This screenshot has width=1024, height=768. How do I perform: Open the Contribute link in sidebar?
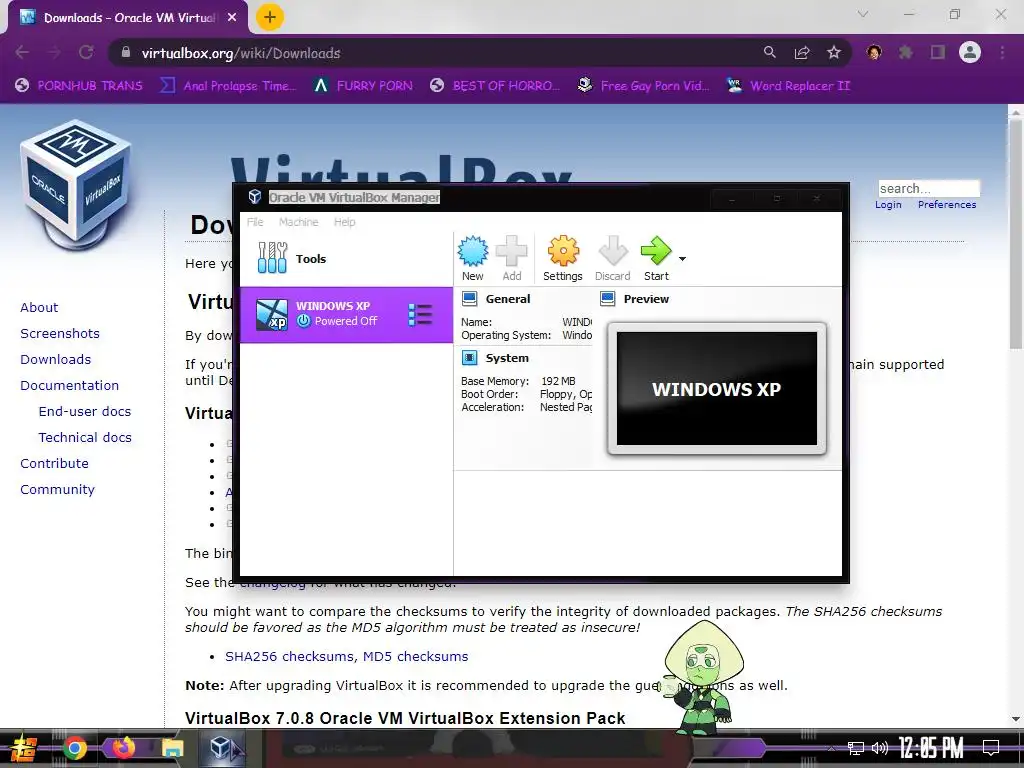[x=54, y=464]
